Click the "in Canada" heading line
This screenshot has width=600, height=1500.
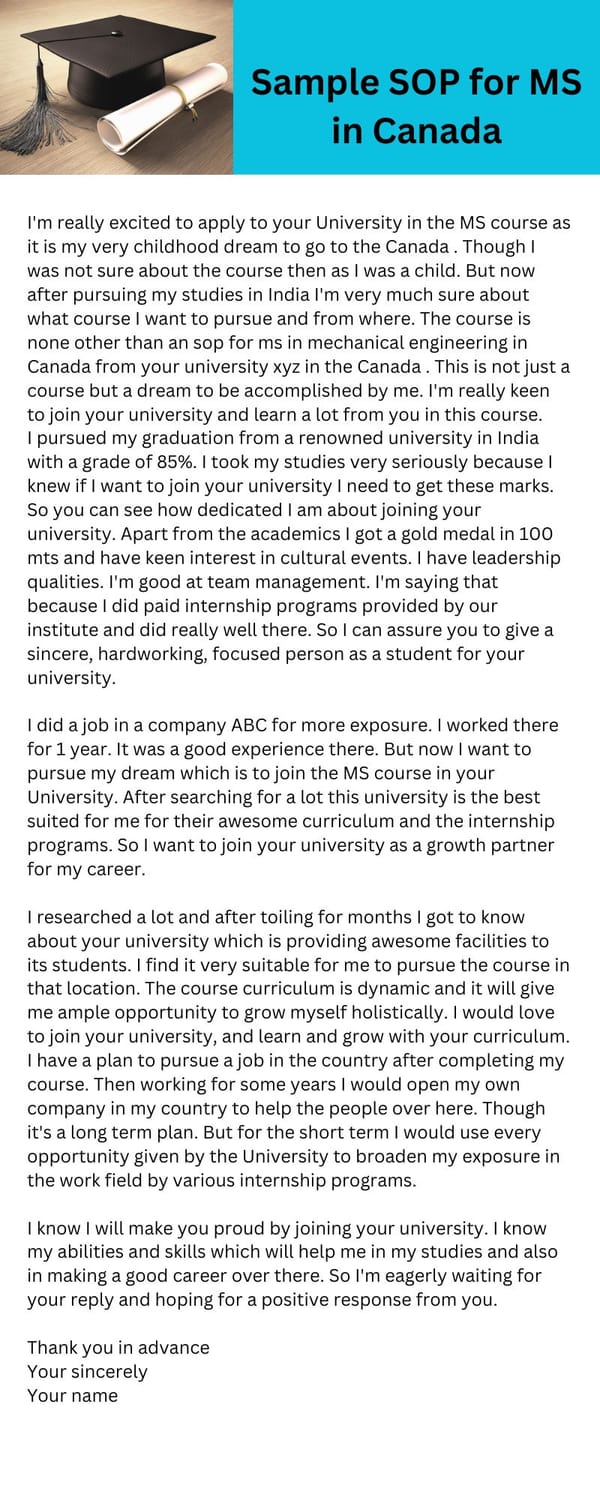[x=416, y=130]
